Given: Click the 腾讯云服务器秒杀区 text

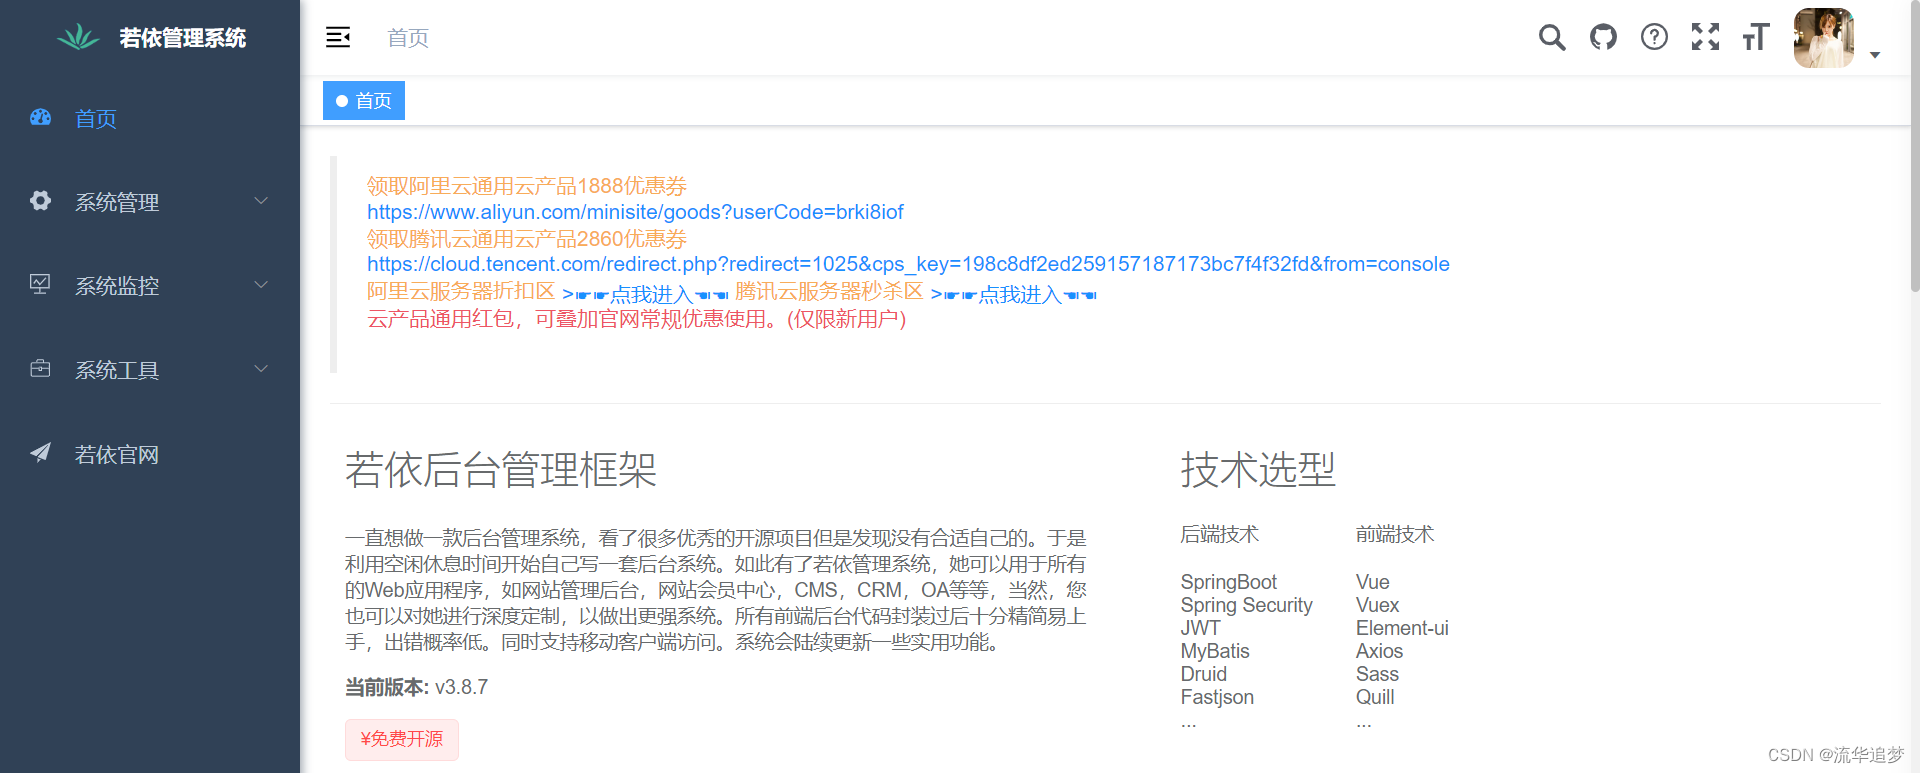Looking at the screenshot, I should coord(829,291).
